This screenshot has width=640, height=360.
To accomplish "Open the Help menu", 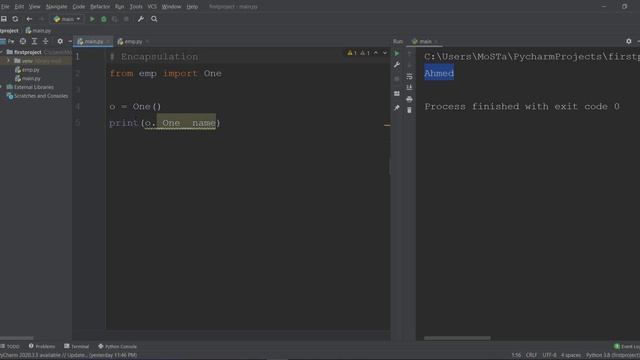I will point(192,7).
